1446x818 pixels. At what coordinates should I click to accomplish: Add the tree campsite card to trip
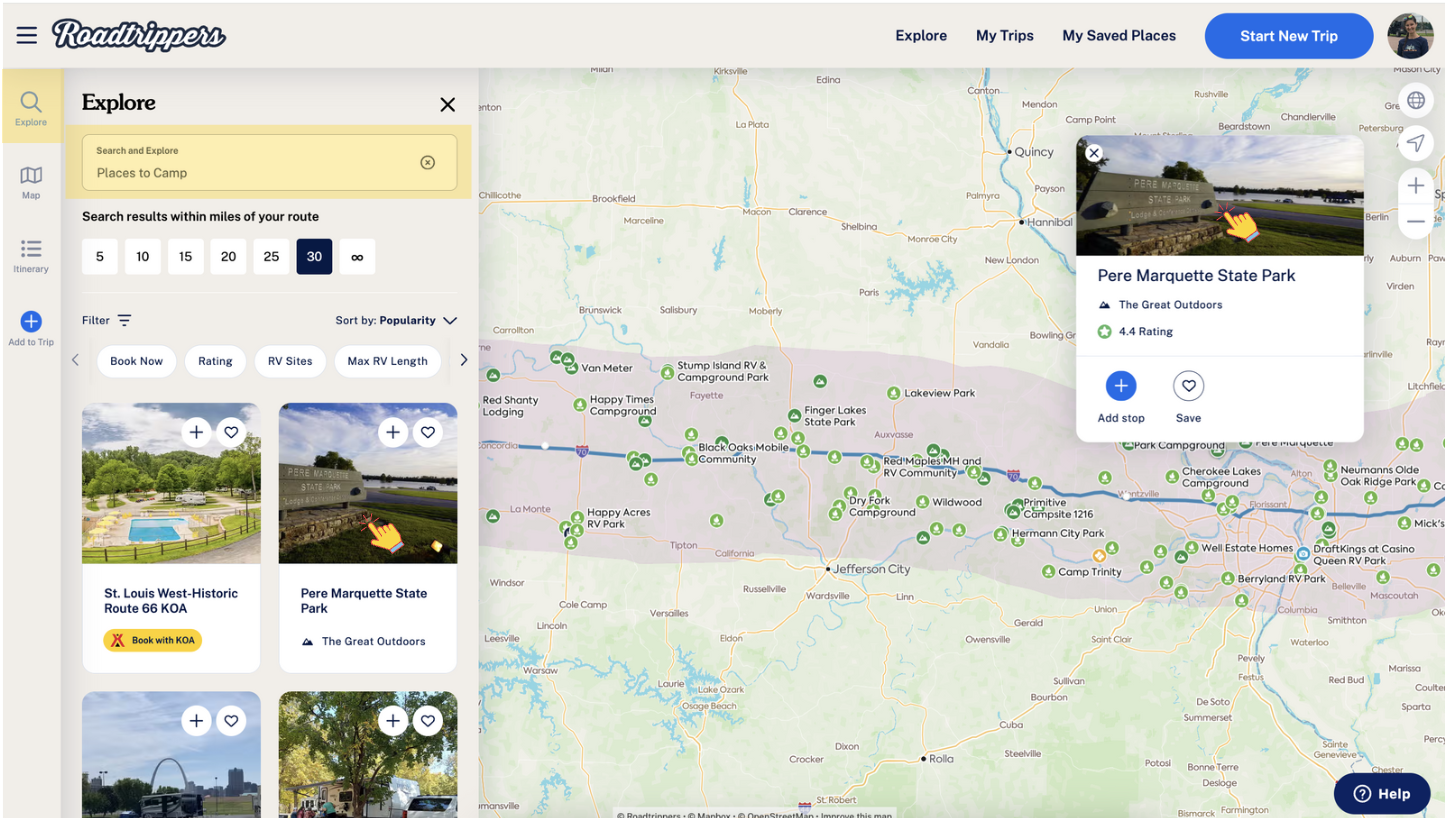(x=393, y=721)
